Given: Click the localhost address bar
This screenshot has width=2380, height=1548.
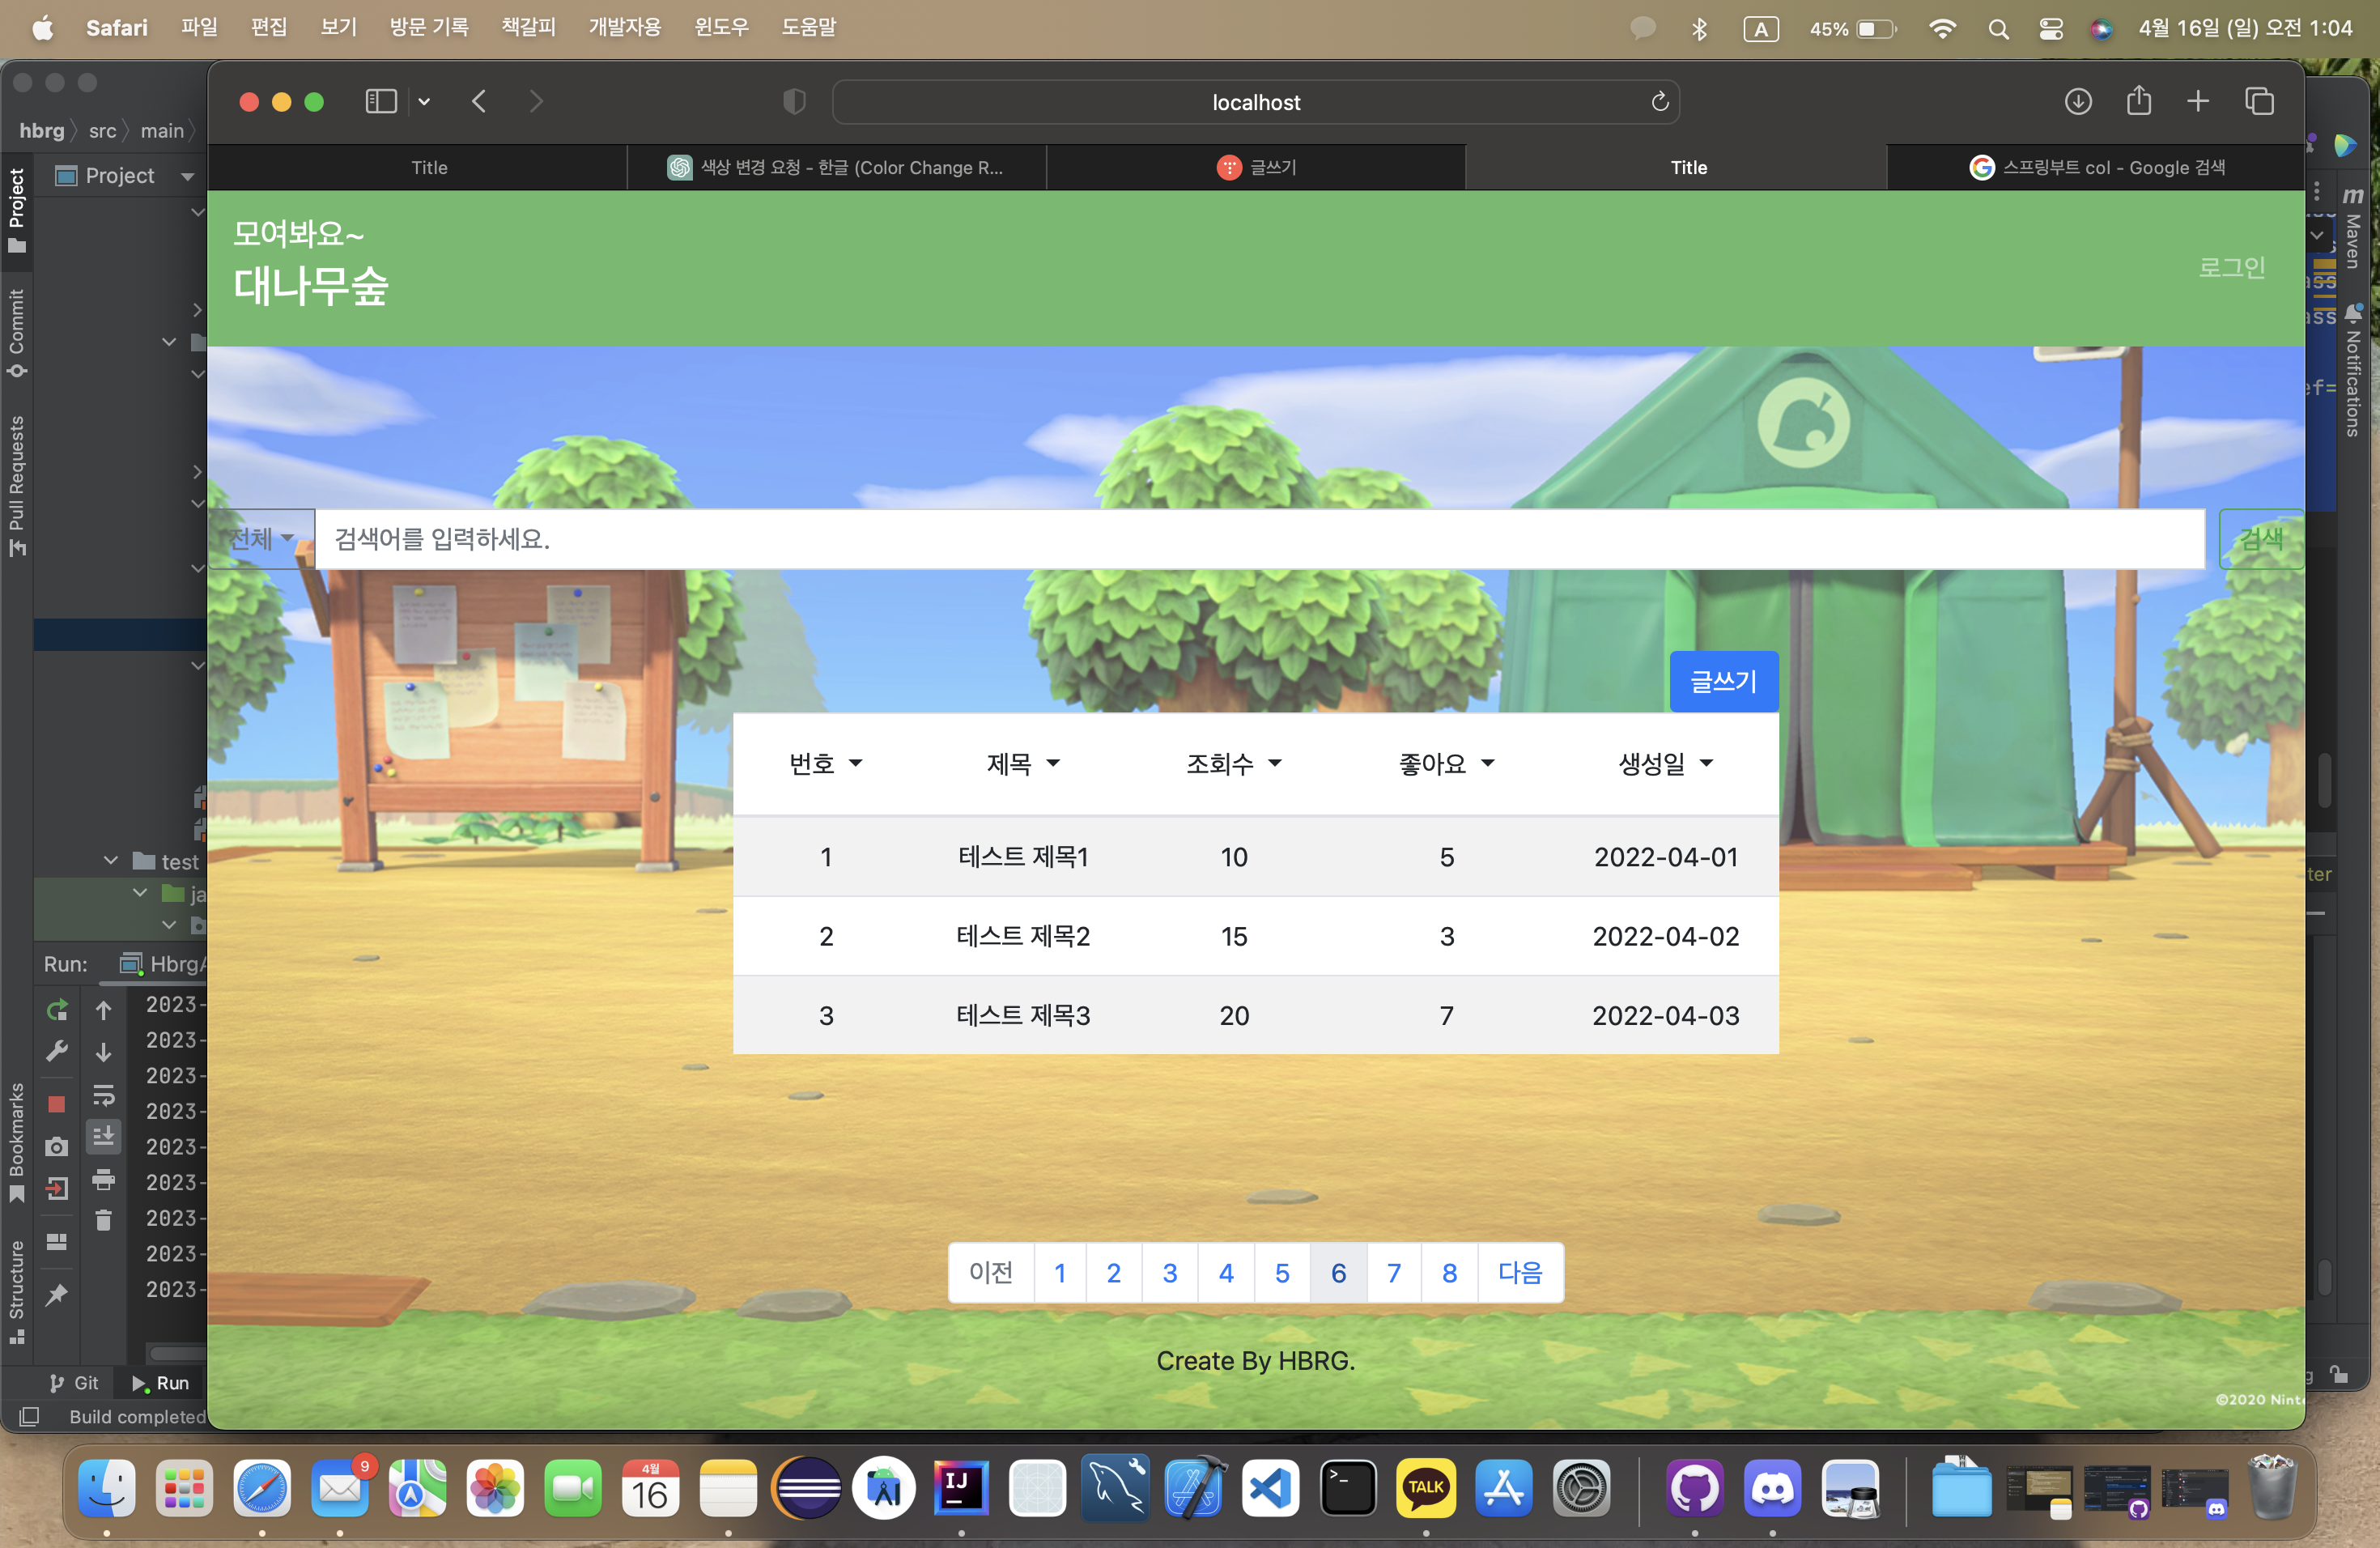Looking at the screenshot, I should click(x=1256, y=102).
